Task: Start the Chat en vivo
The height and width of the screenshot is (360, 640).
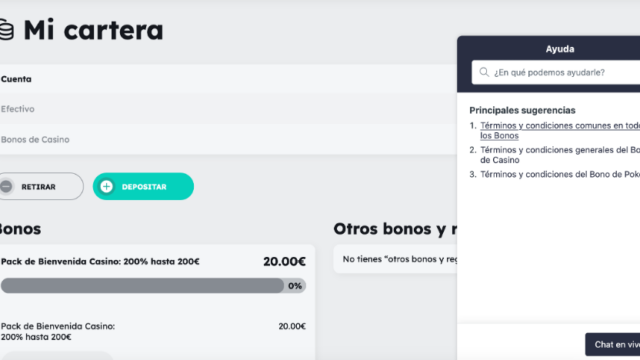Action: (x=613, y=344)
